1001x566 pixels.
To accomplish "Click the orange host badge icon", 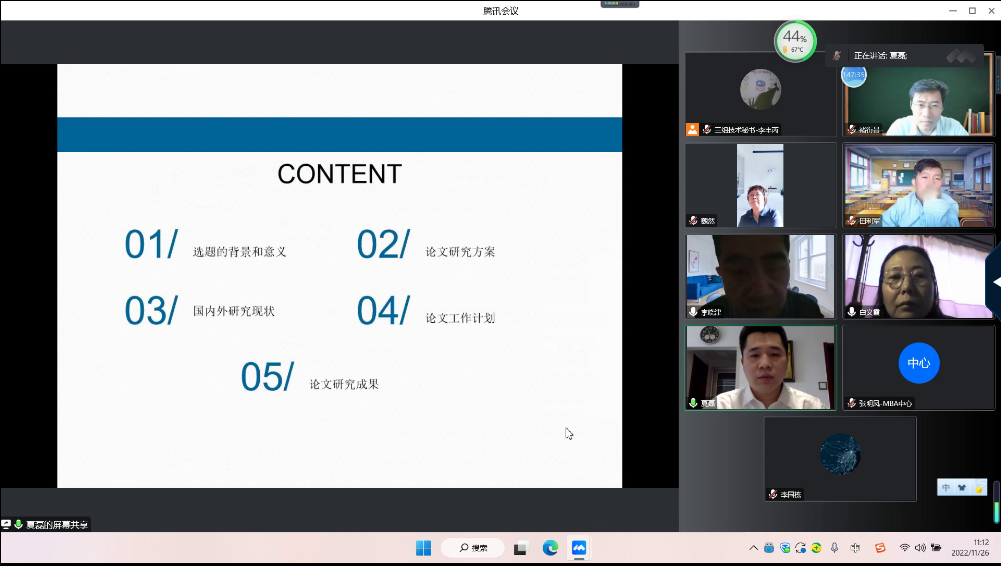I will pos(692,129).
